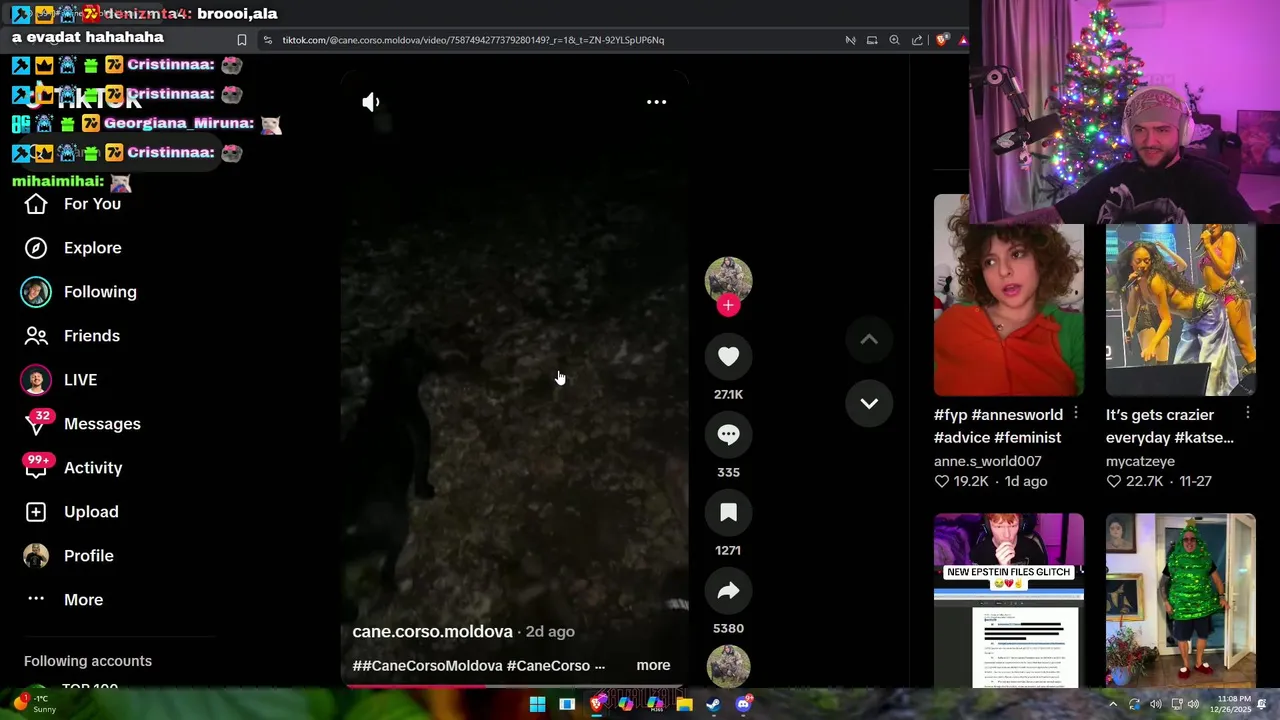Open Discord from the taskbar
The width and height of the screenshot is (1280, 720).
click(x=743, y=704)
